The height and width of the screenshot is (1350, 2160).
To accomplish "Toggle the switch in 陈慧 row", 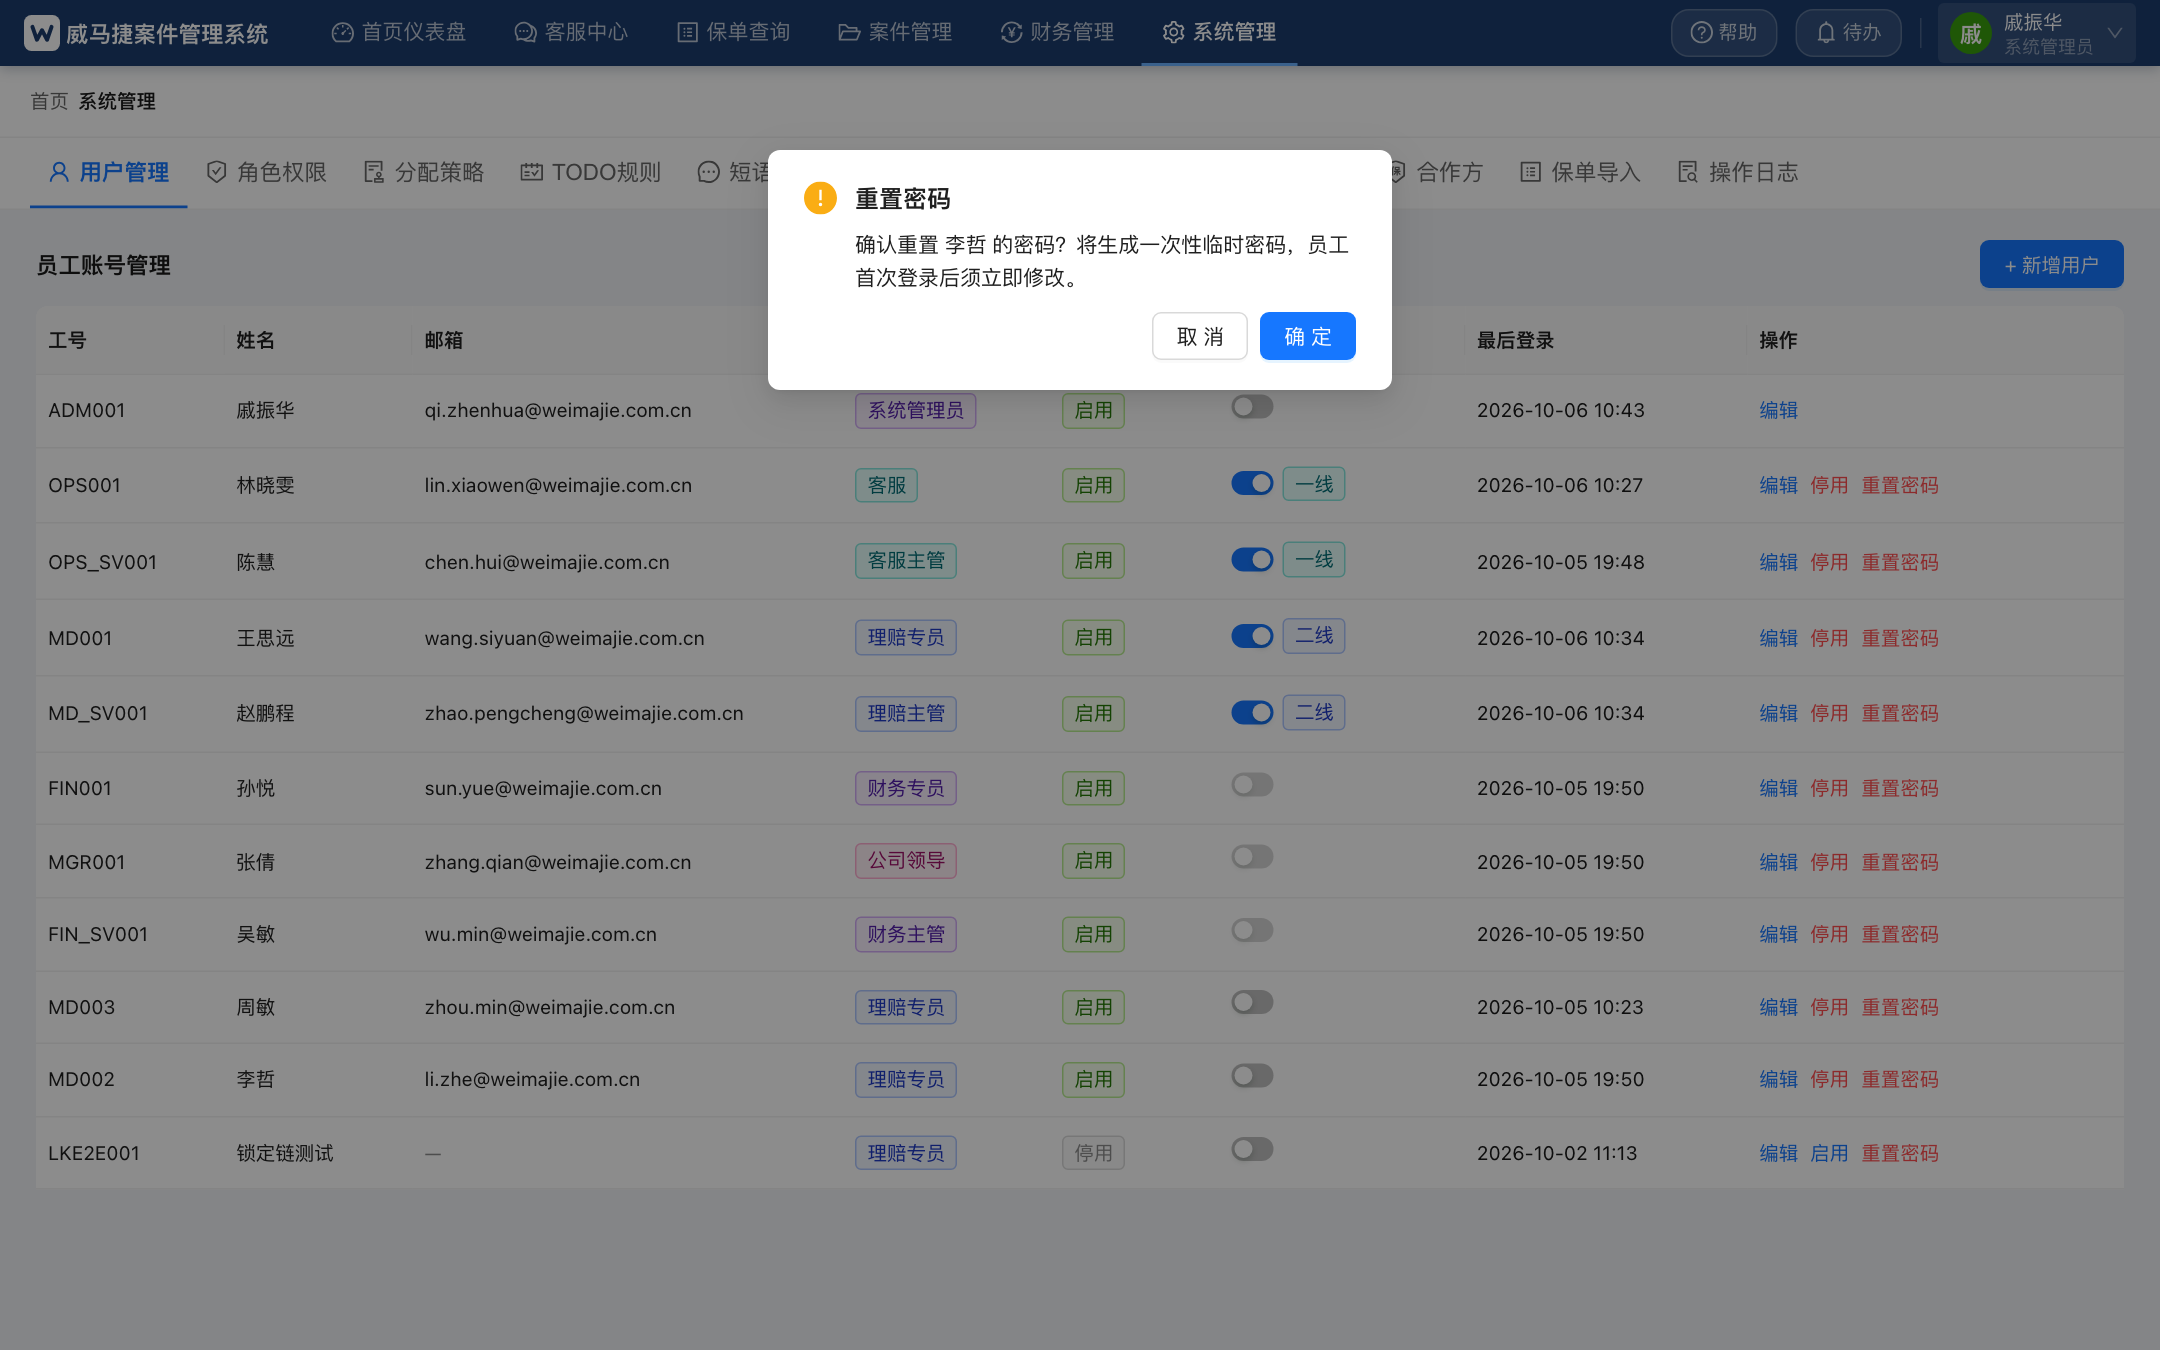I will pyautogui.click(x=1252, y=560).
